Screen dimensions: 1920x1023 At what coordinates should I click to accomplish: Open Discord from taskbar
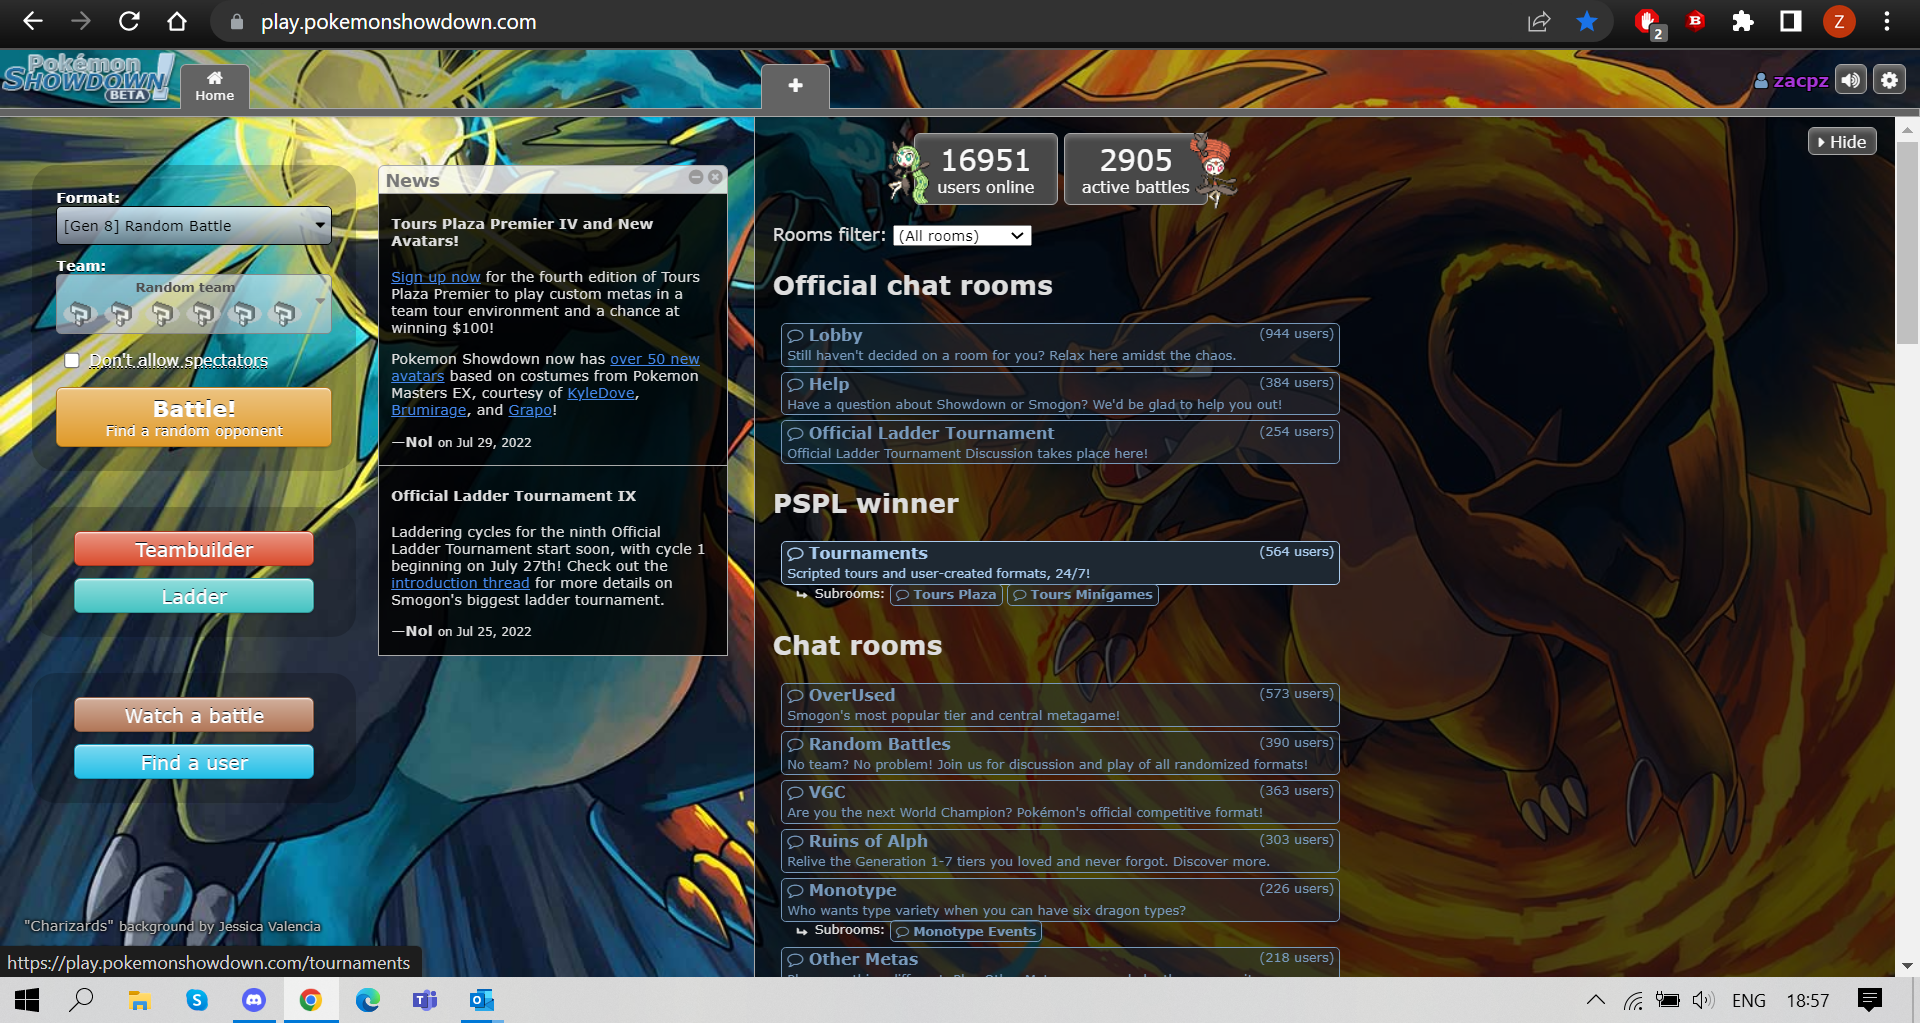click(x=254, y=1000)
